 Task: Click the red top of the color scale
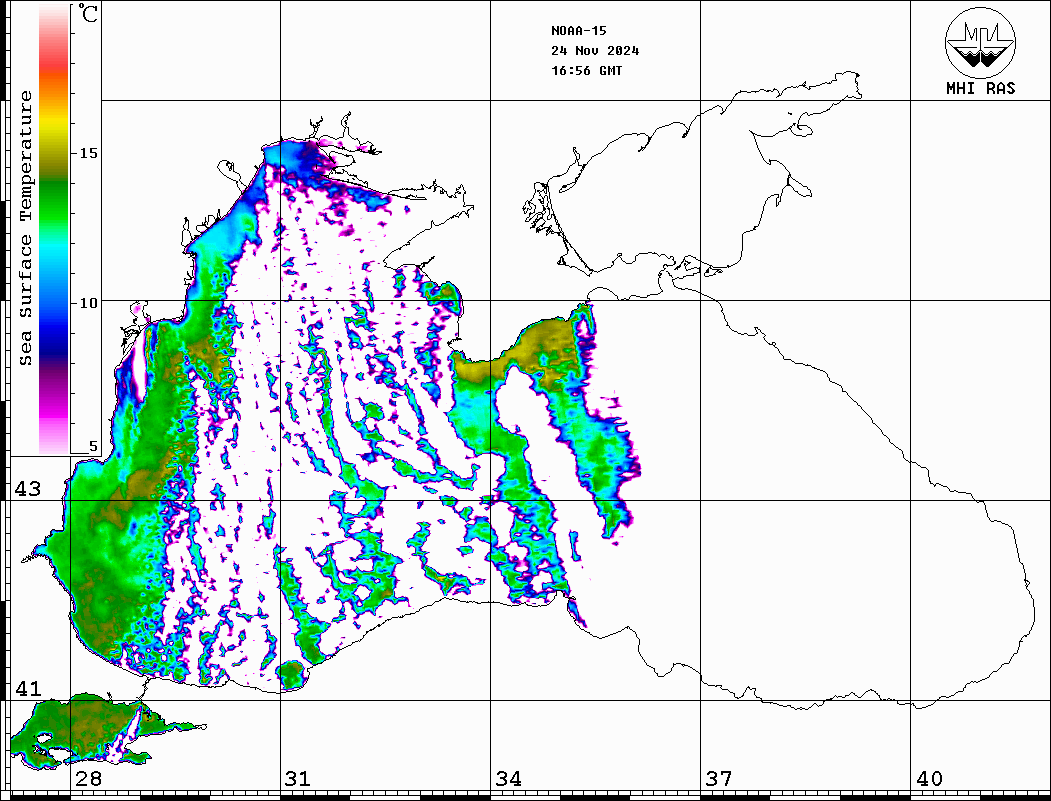click(54, 60)
